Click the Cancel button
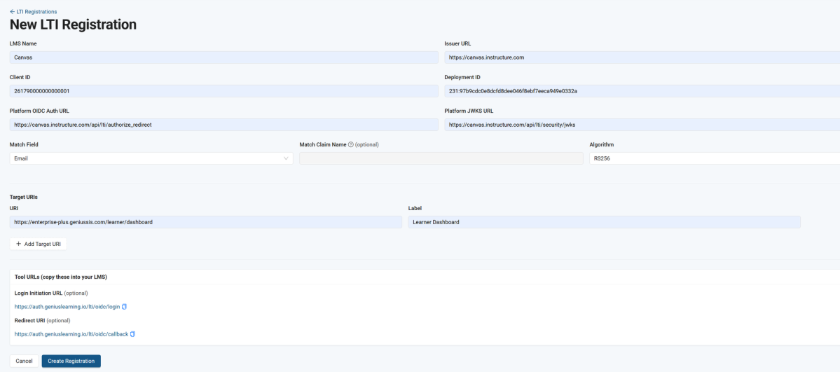Image resolution: width=840 pixels, height=372 pixels. tap(24, 361)
